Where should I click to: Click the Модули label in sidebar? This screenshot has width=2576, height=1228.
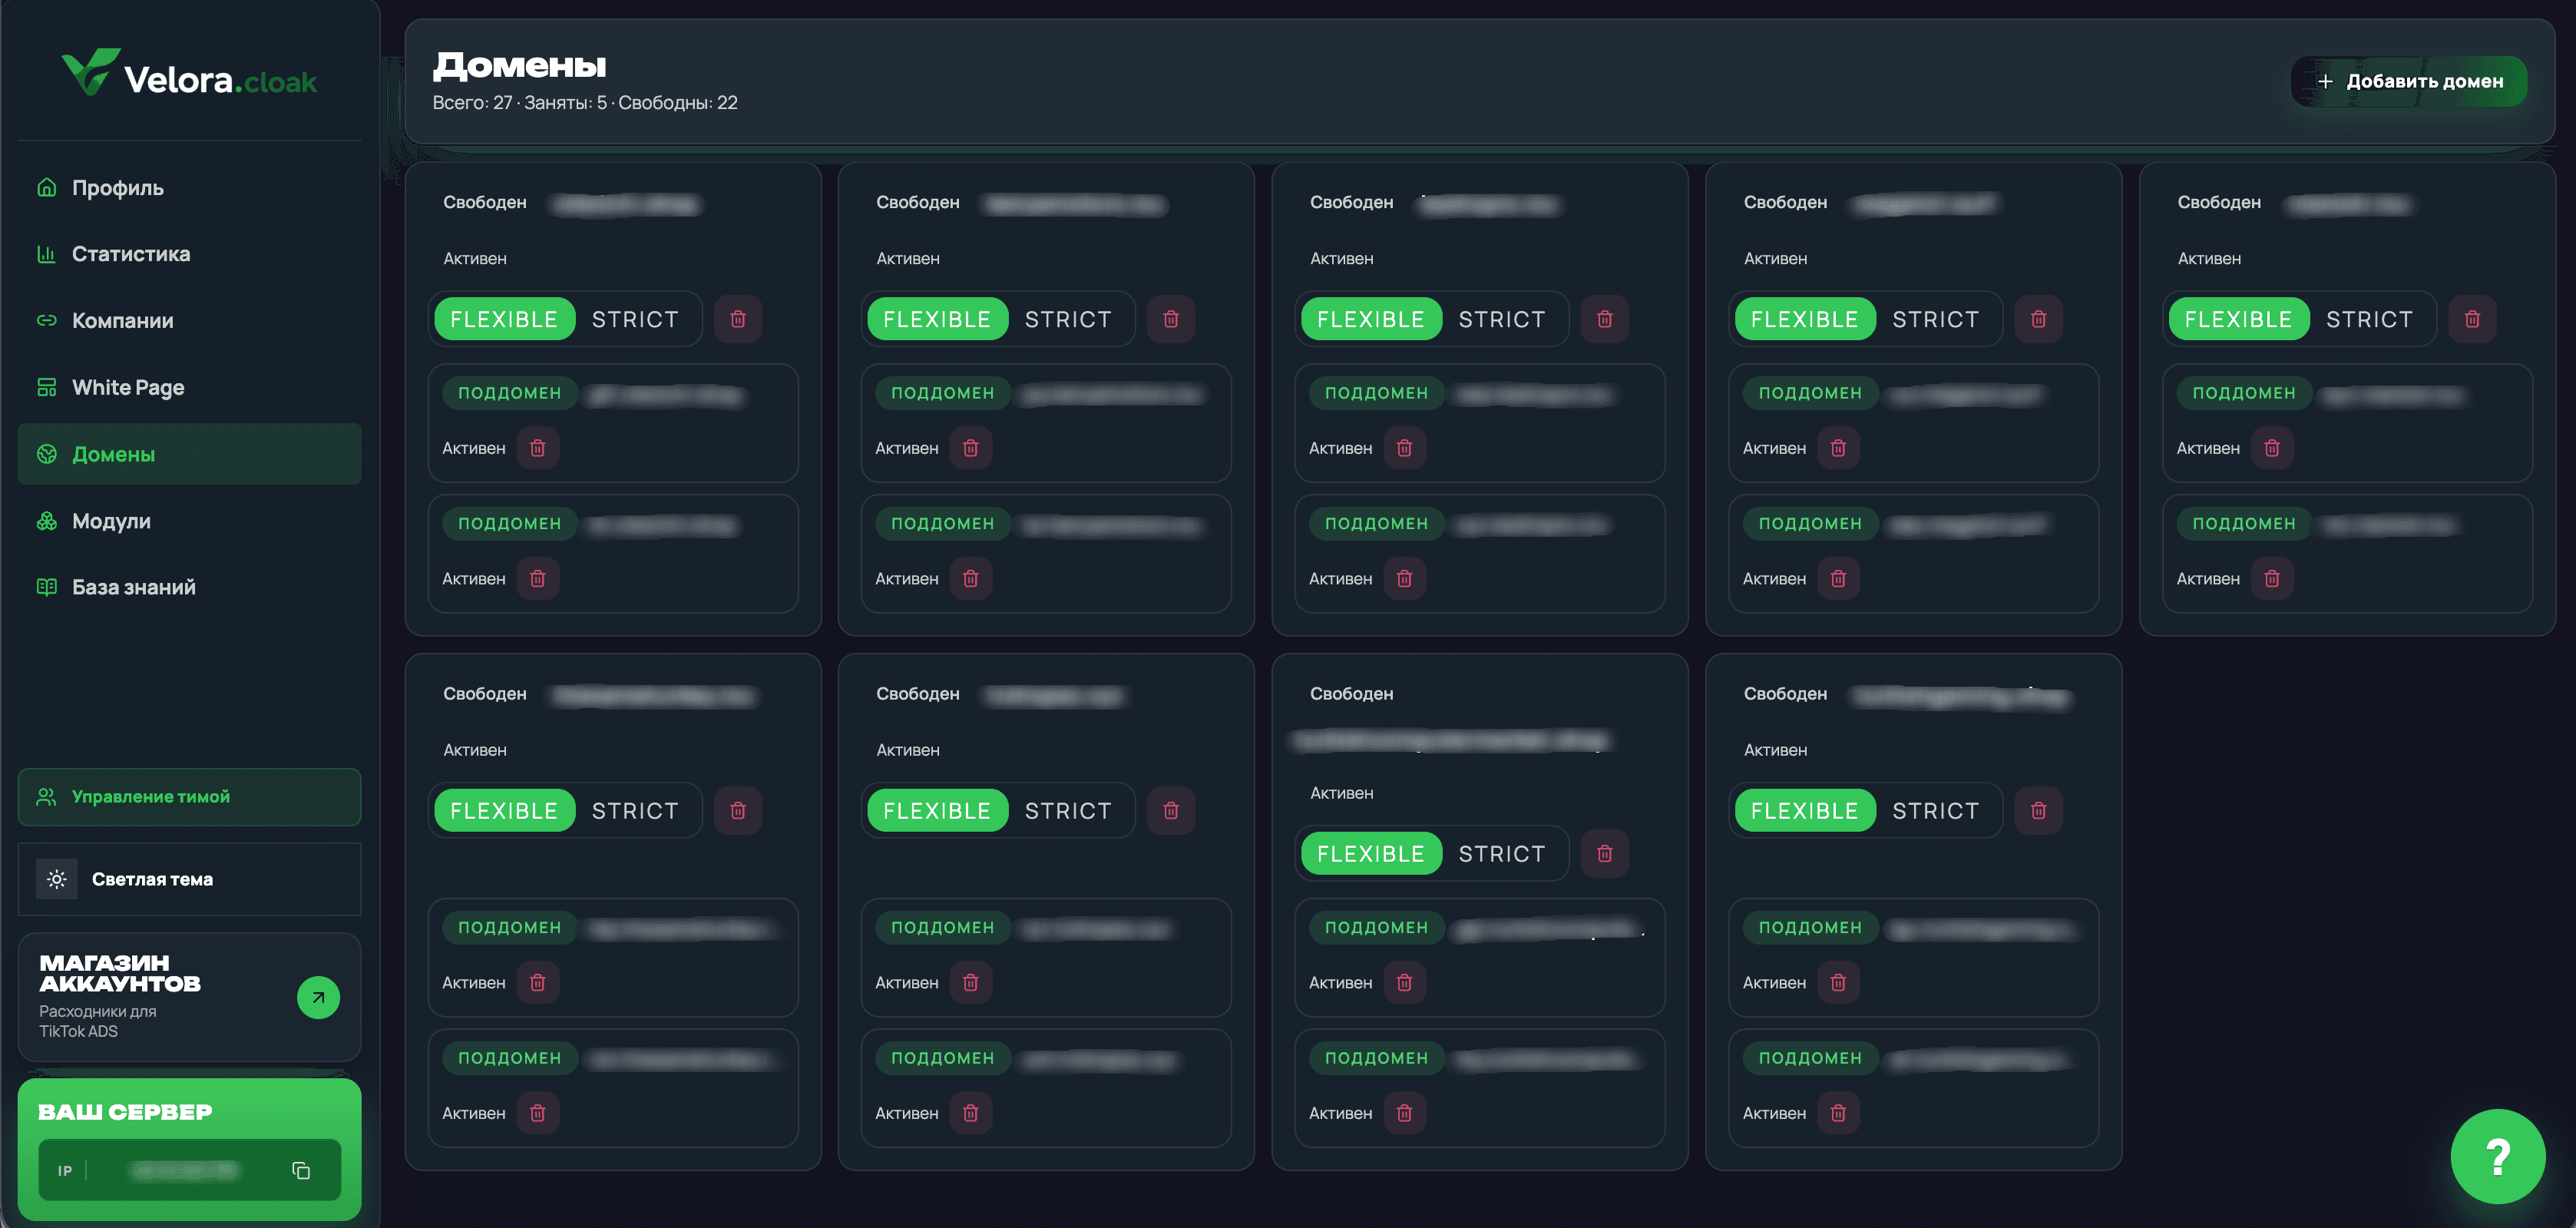point(111,520)
